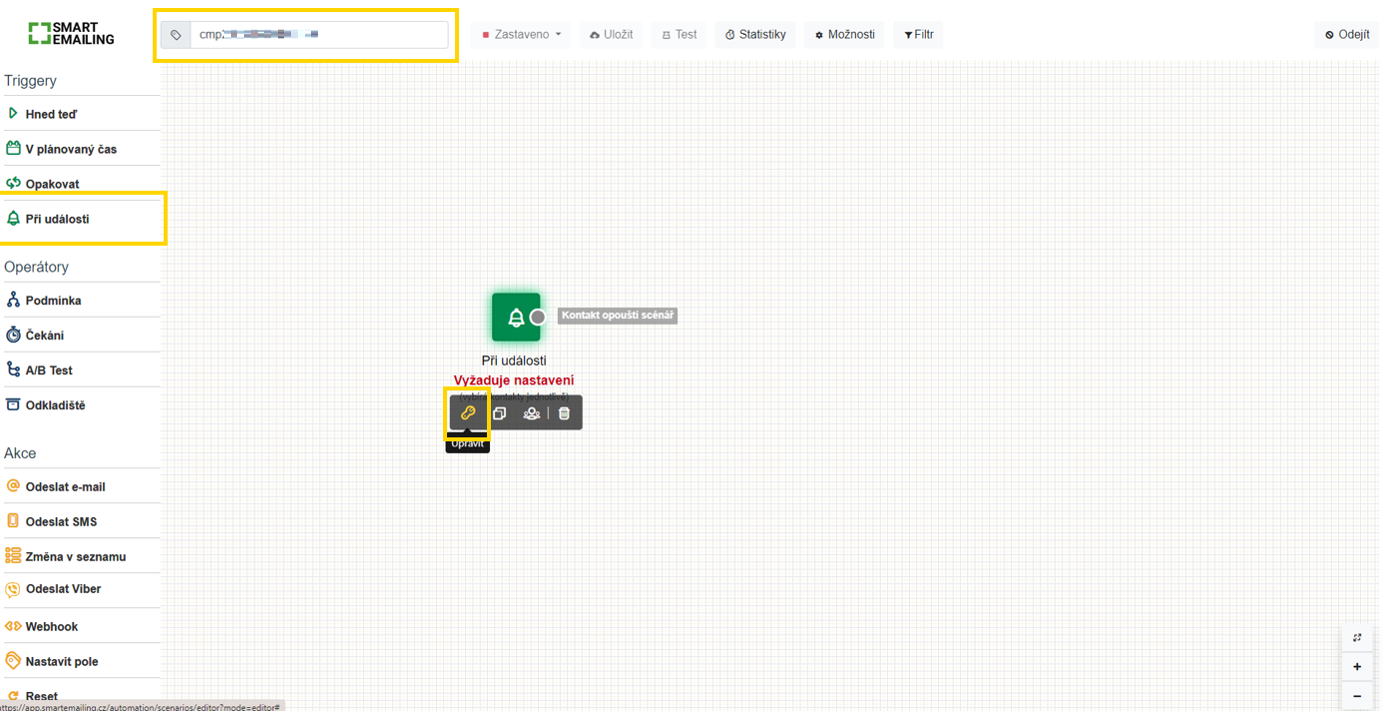This screenshot has height=715, width=1383.
Task: Open Statistiky statistics
Action: [755, 35]
